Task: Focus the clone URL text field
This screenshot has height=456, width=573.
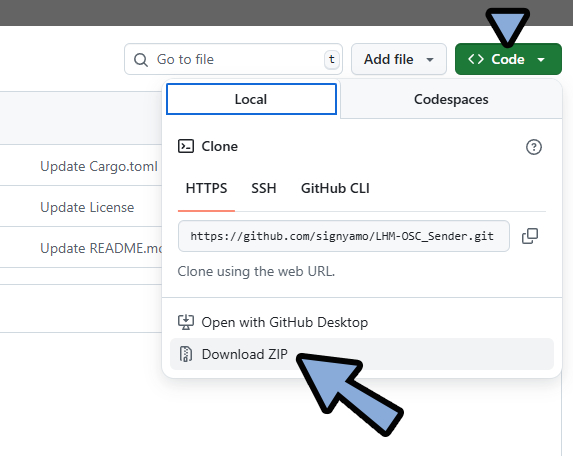Action: 344,236
